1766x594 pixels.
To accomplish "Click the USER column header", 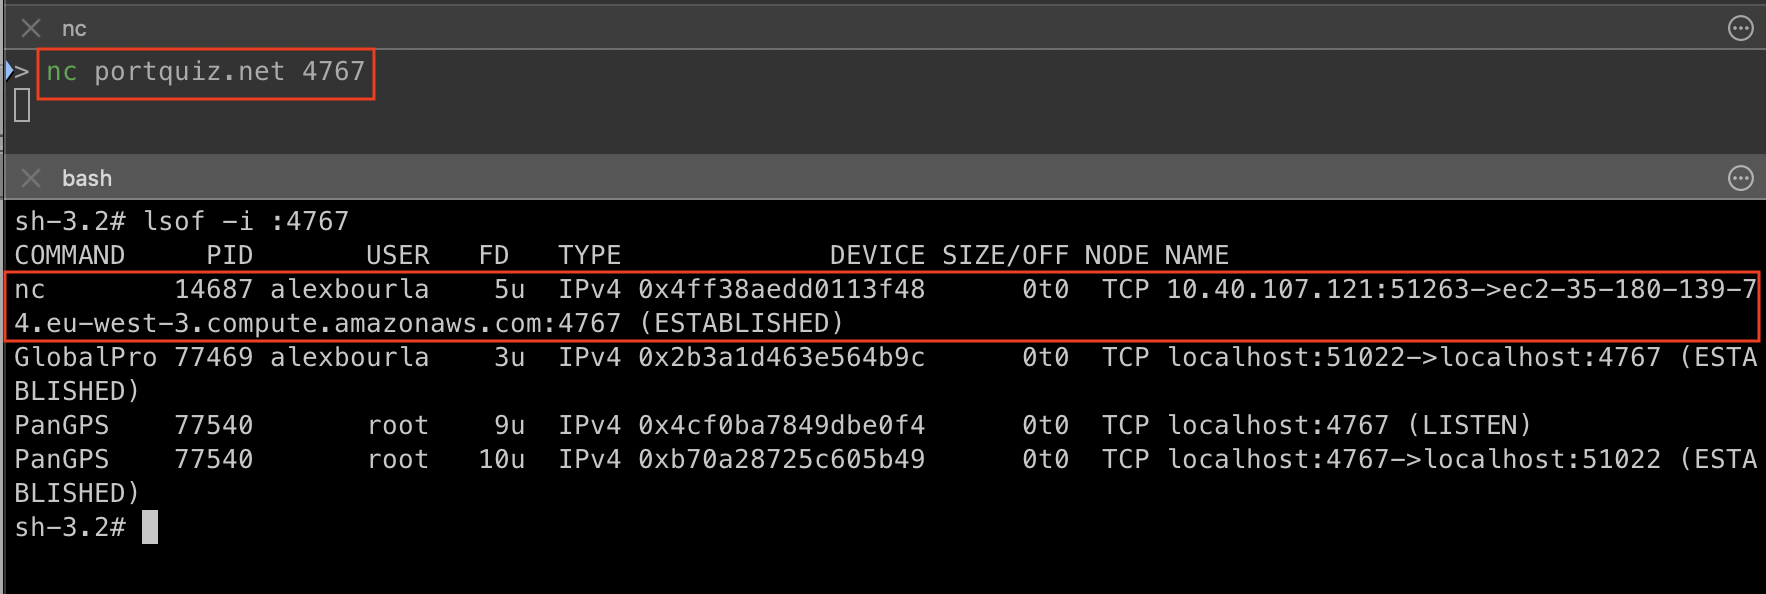I will (397, 255).
